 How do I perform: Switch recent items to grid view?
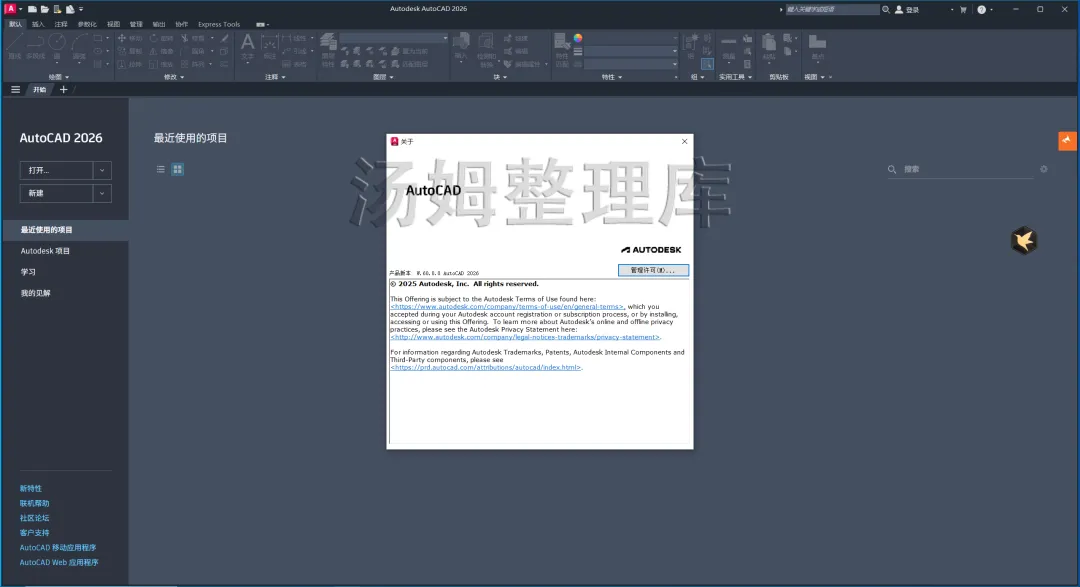tap(178, 169)
